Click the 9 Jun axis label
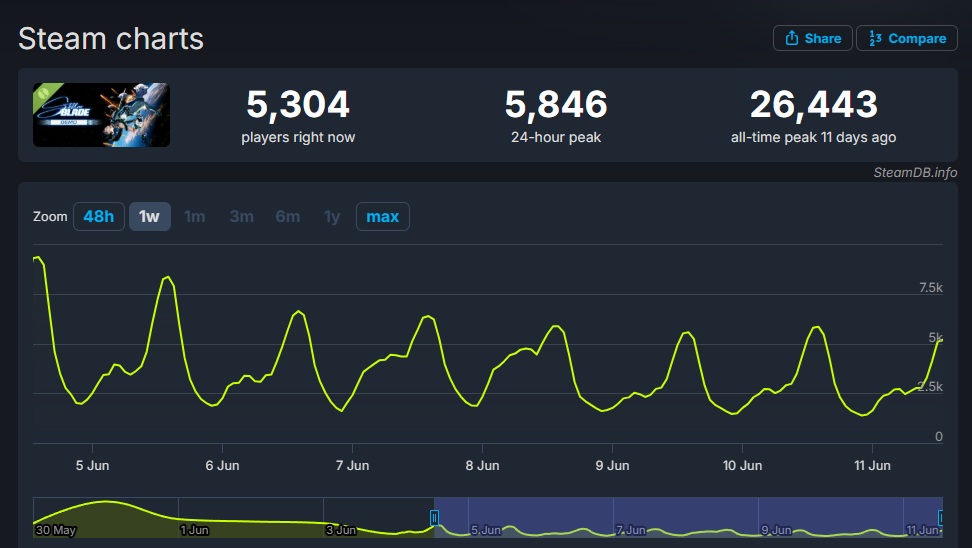This screenshot has height=548, width=972. click(612, 465)
